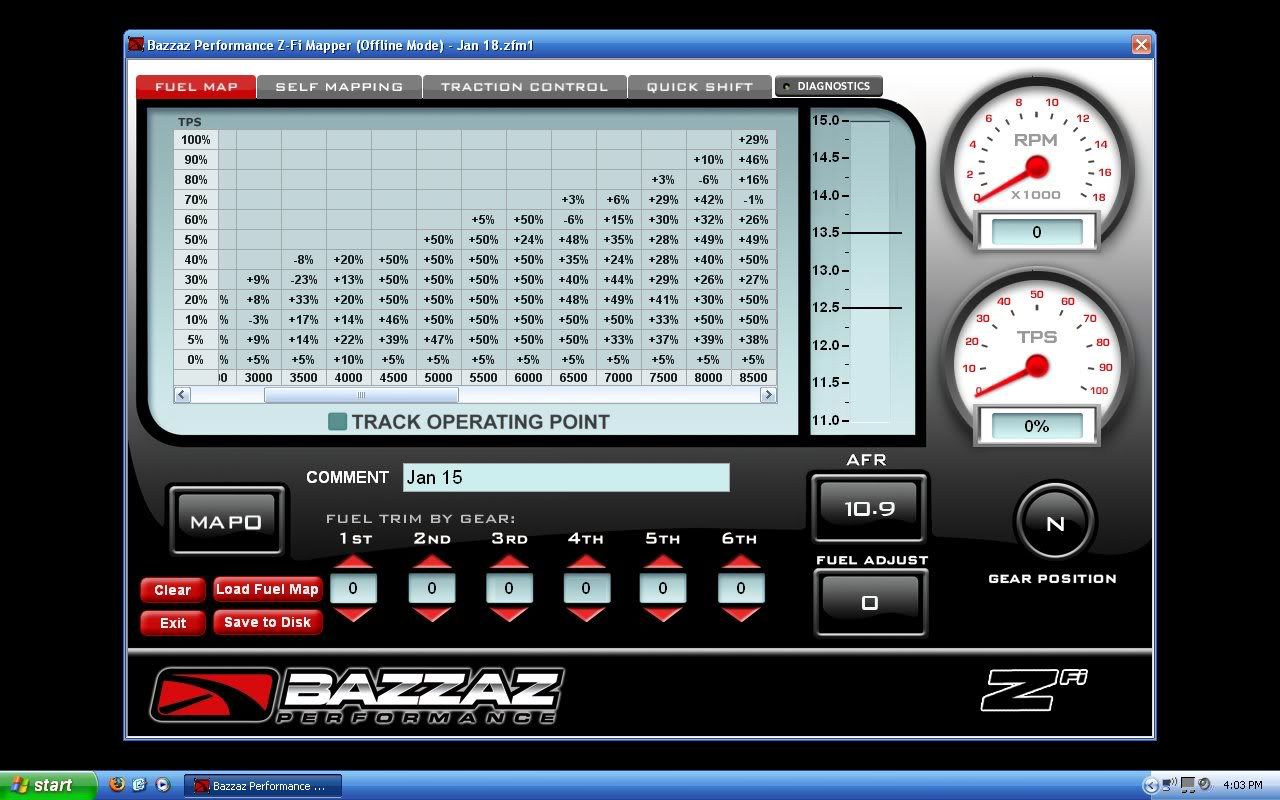The image size is (1280, 800).
Task: Click the 6500 RPM column header
Action: [x=573, y=378]
